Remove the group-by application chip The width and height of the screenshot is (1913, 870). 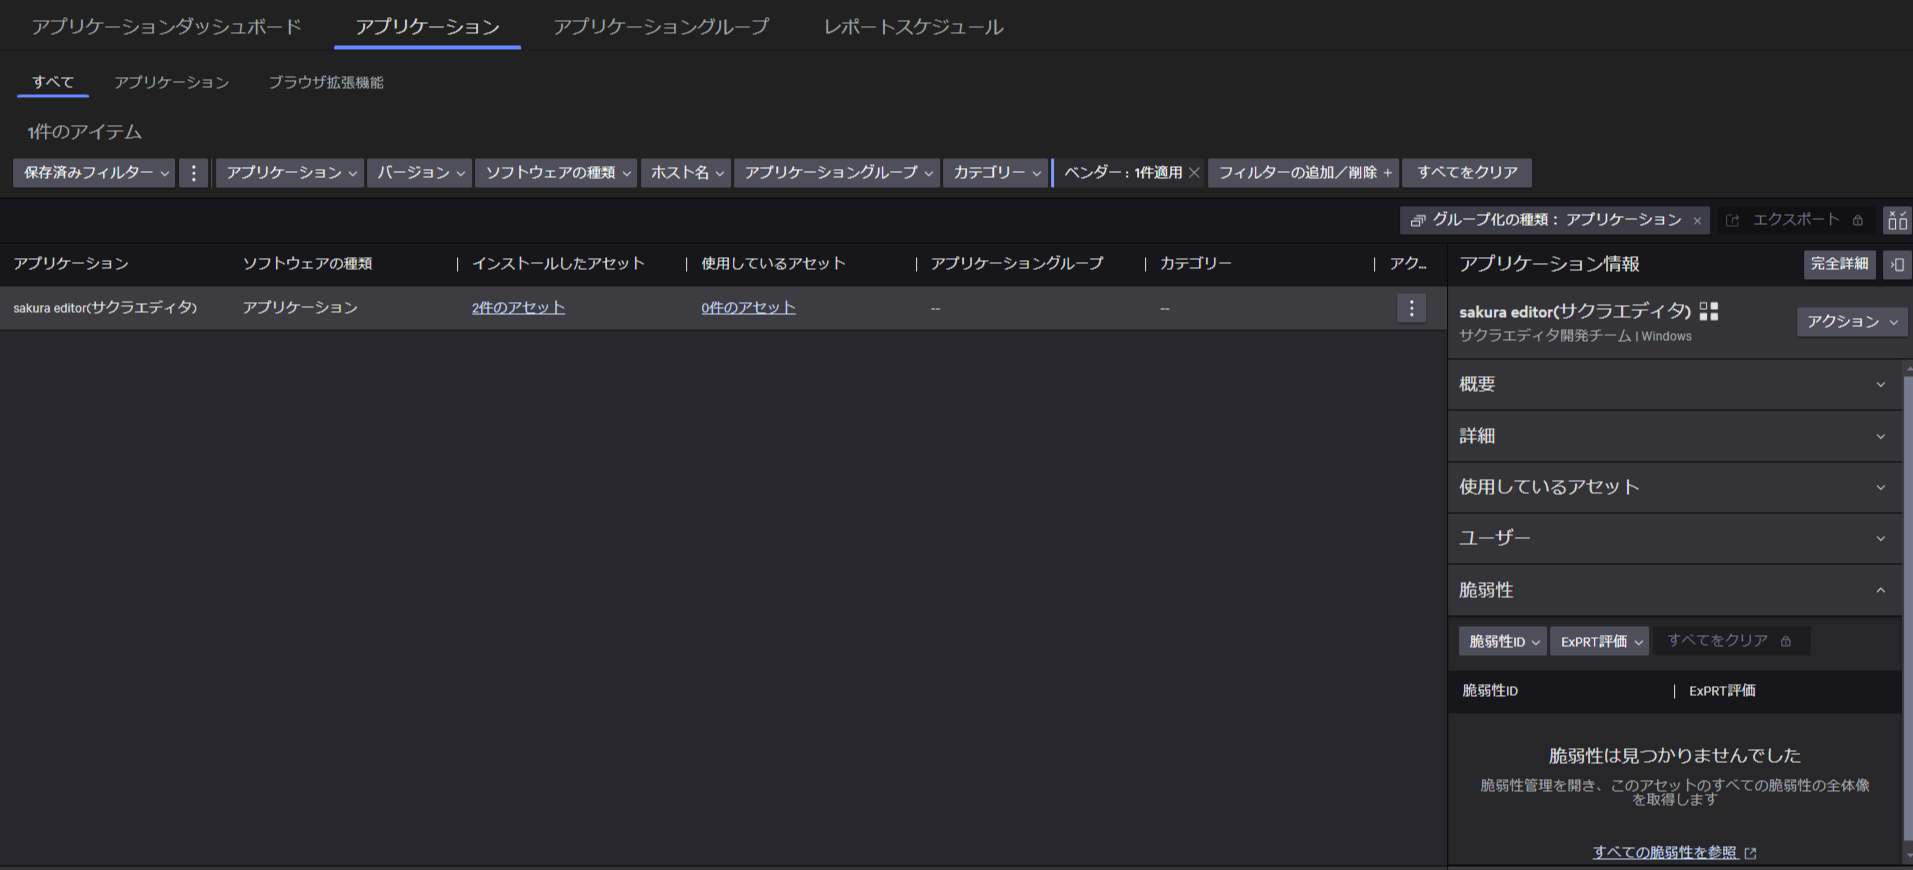pos(1697,221)
